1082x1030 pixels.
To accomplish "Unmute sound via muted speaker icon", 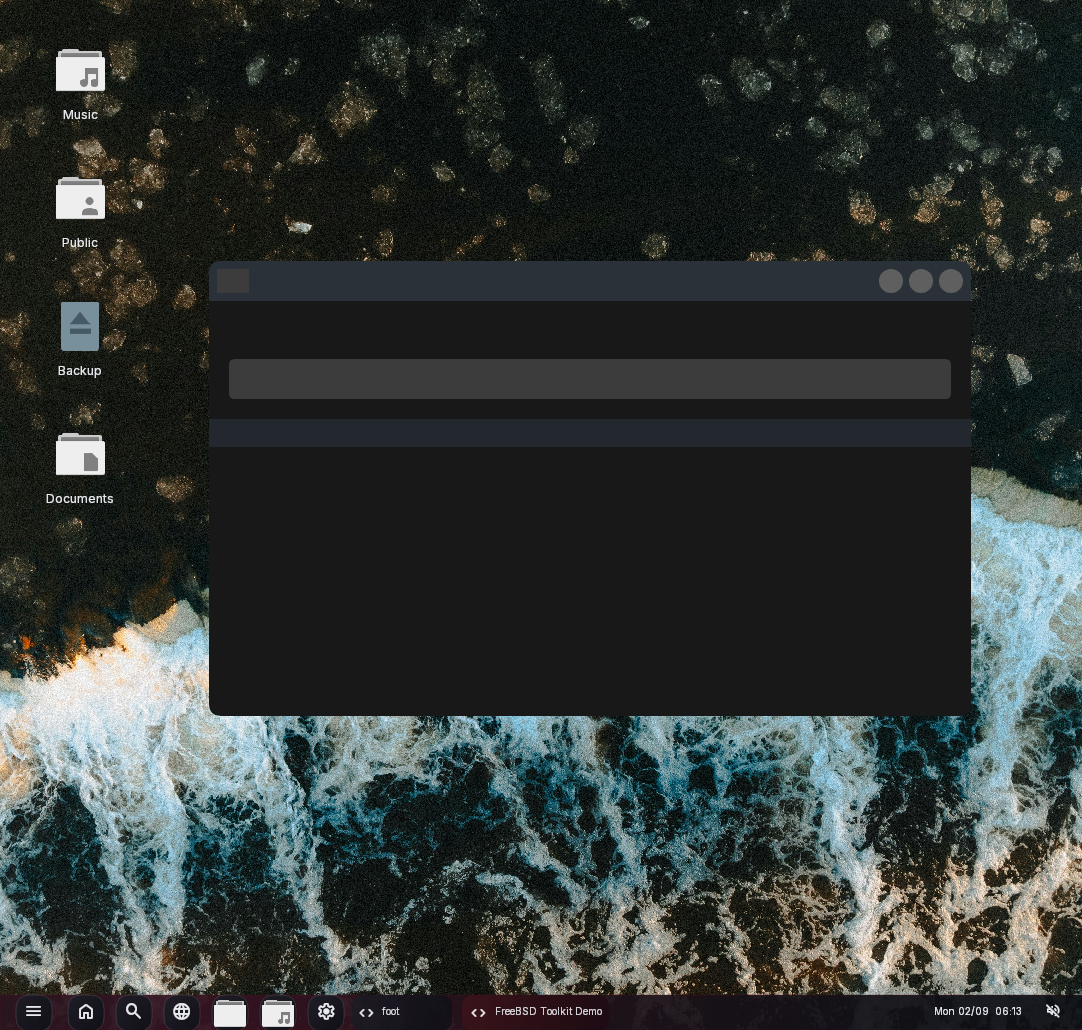I will (x=1053, y=1012).
